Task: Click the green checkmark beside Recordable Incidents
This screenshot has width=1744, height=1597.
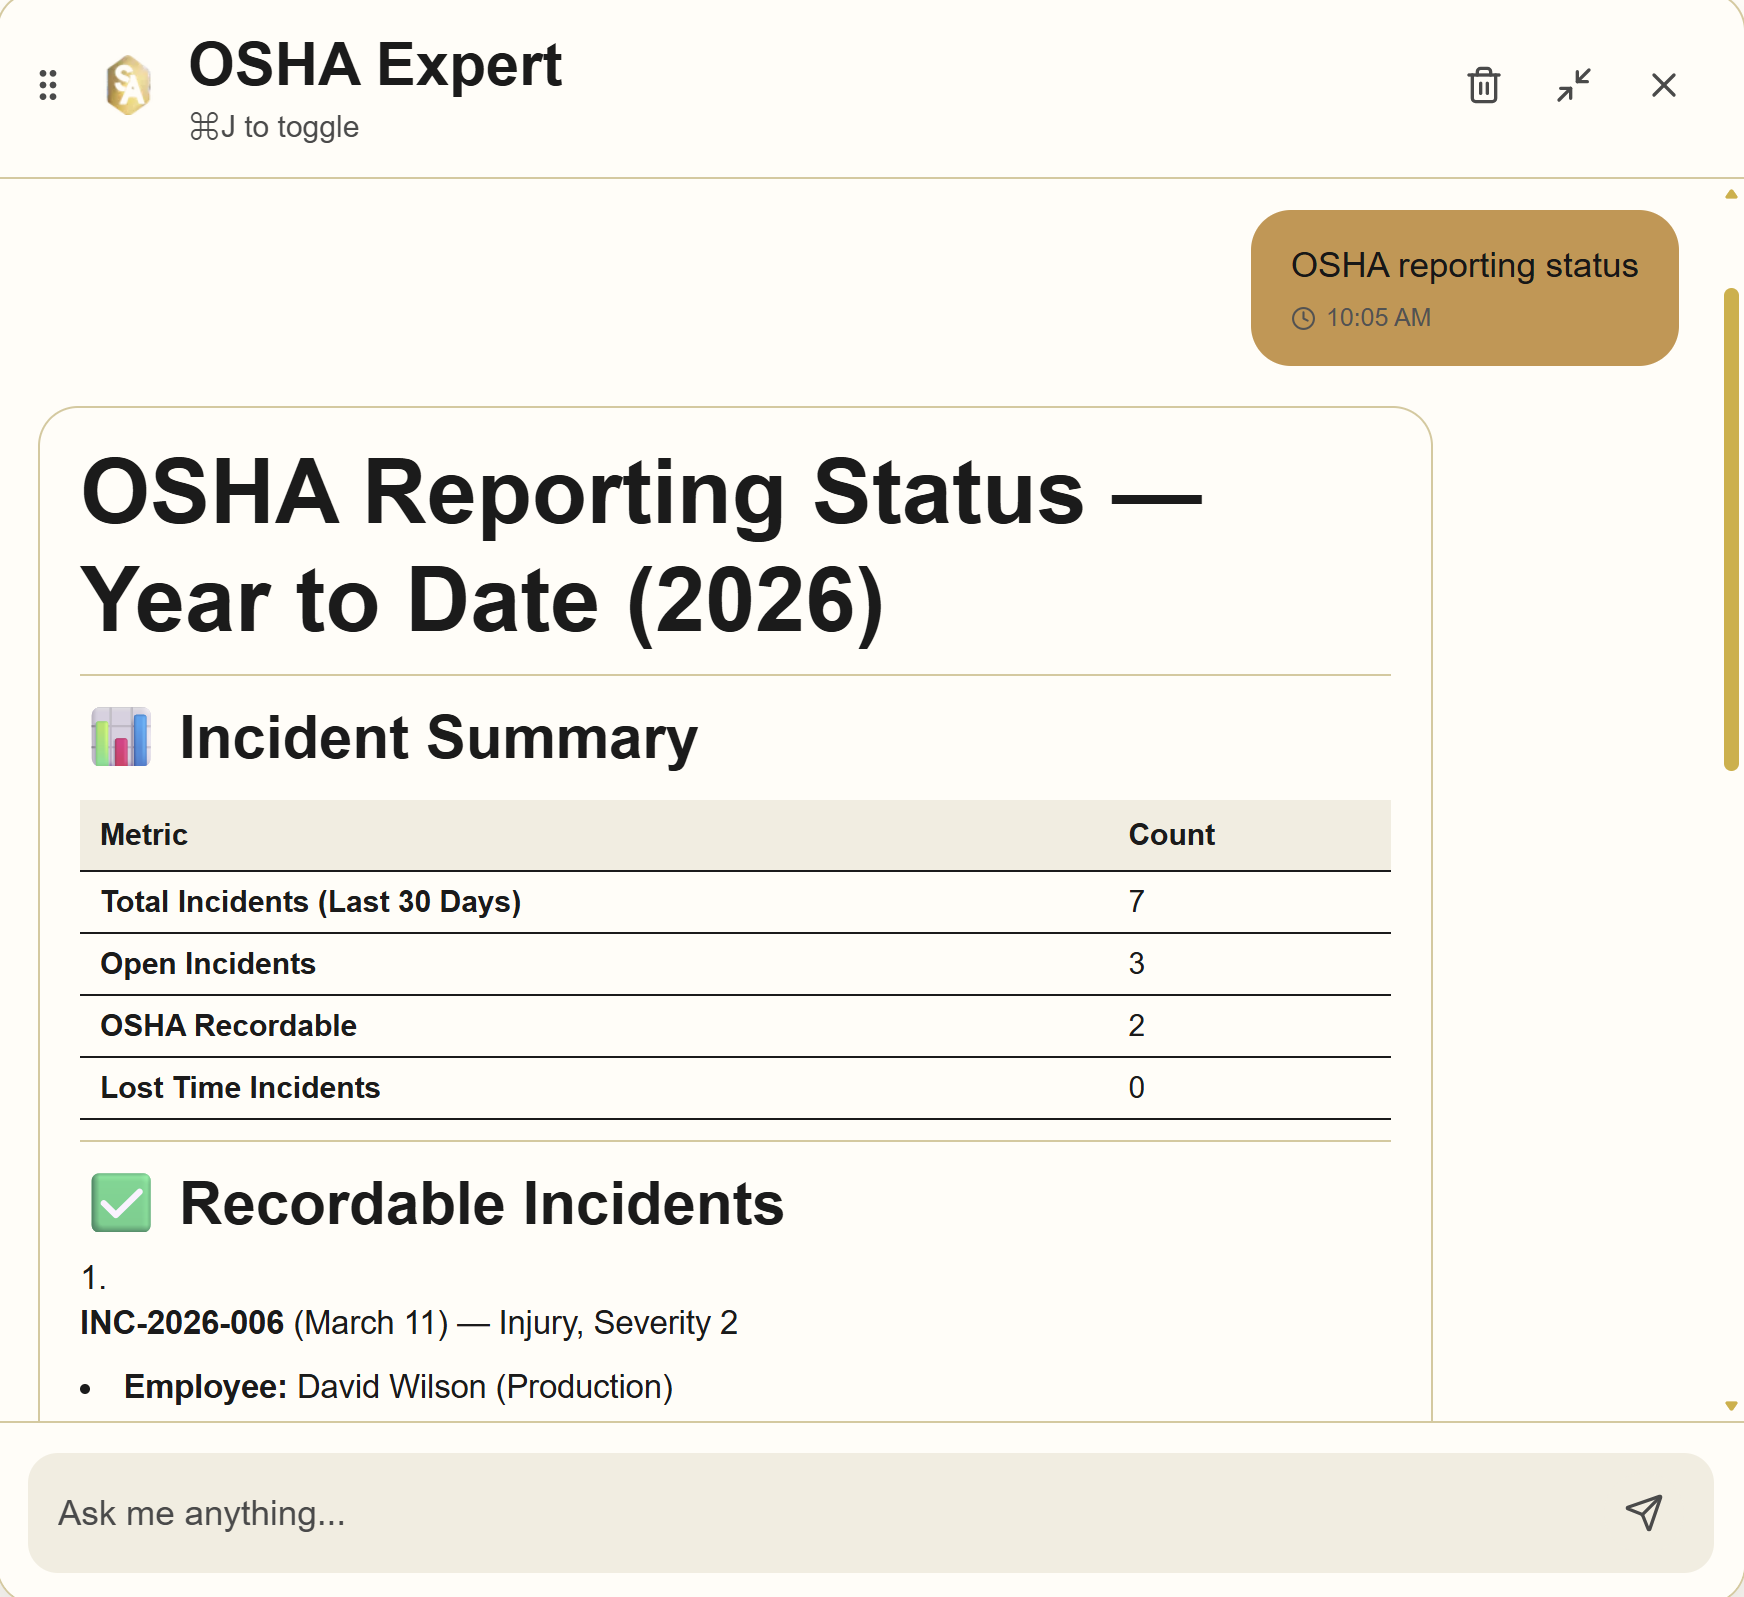Action: [120, 1203]
